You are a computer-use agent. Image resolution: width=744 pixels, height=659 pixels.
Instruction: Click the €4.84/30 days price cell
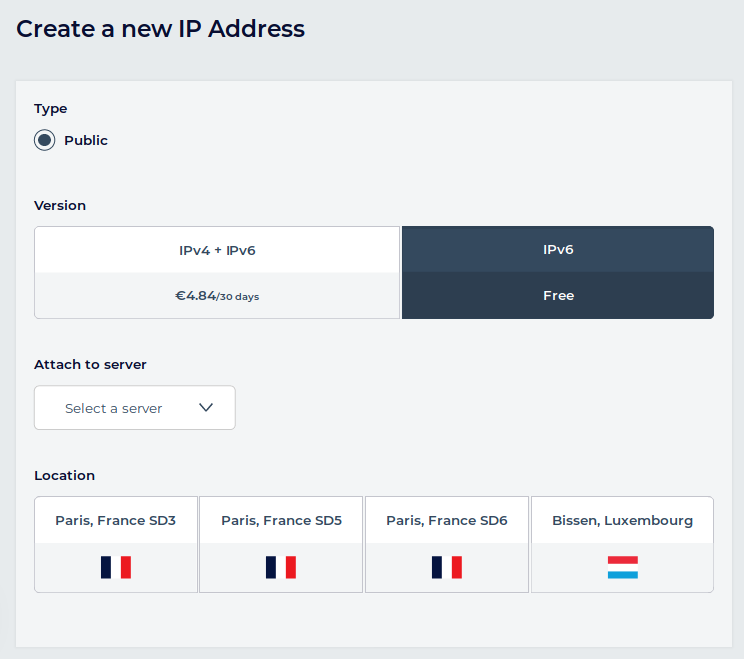pos(217,296)
